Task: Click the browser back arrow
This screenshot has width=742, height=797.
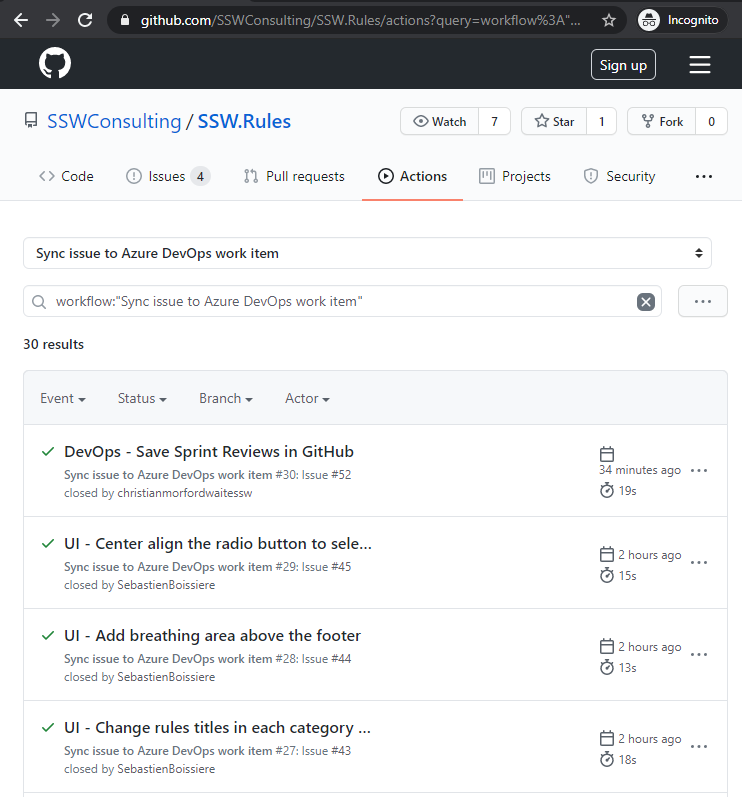Action: click(21, 20)
